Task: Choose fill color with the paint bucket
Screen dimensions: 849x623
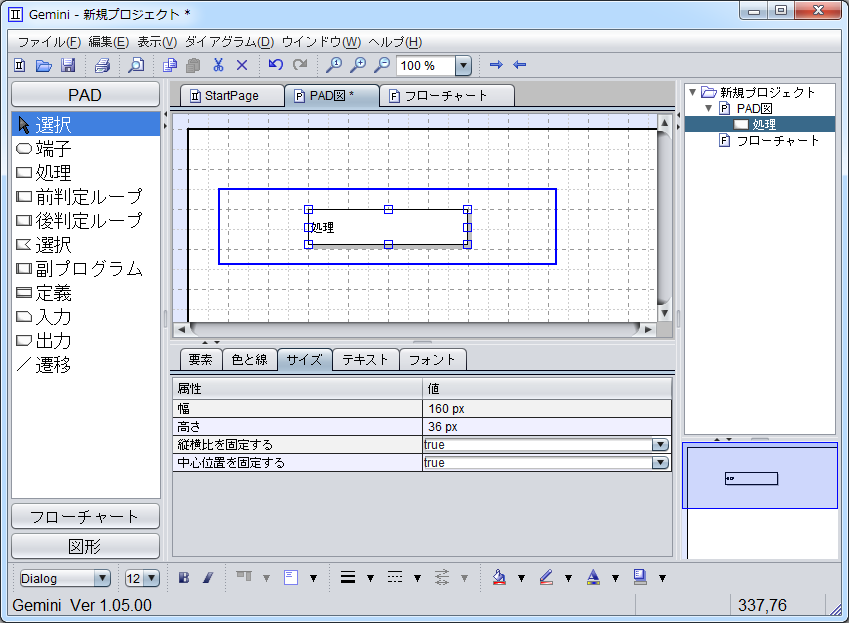Action: (x=499, y=578)
